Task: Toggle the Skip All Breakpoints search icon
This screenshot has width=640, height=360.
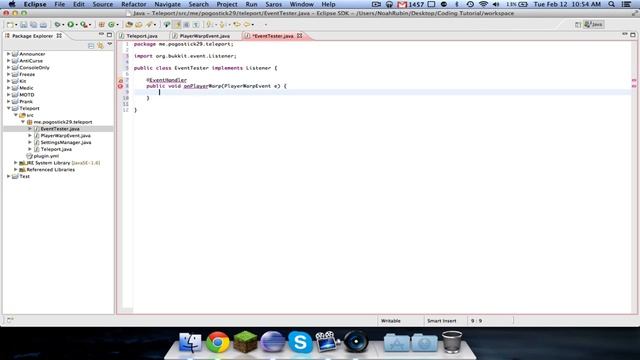Action: point(167,24)
